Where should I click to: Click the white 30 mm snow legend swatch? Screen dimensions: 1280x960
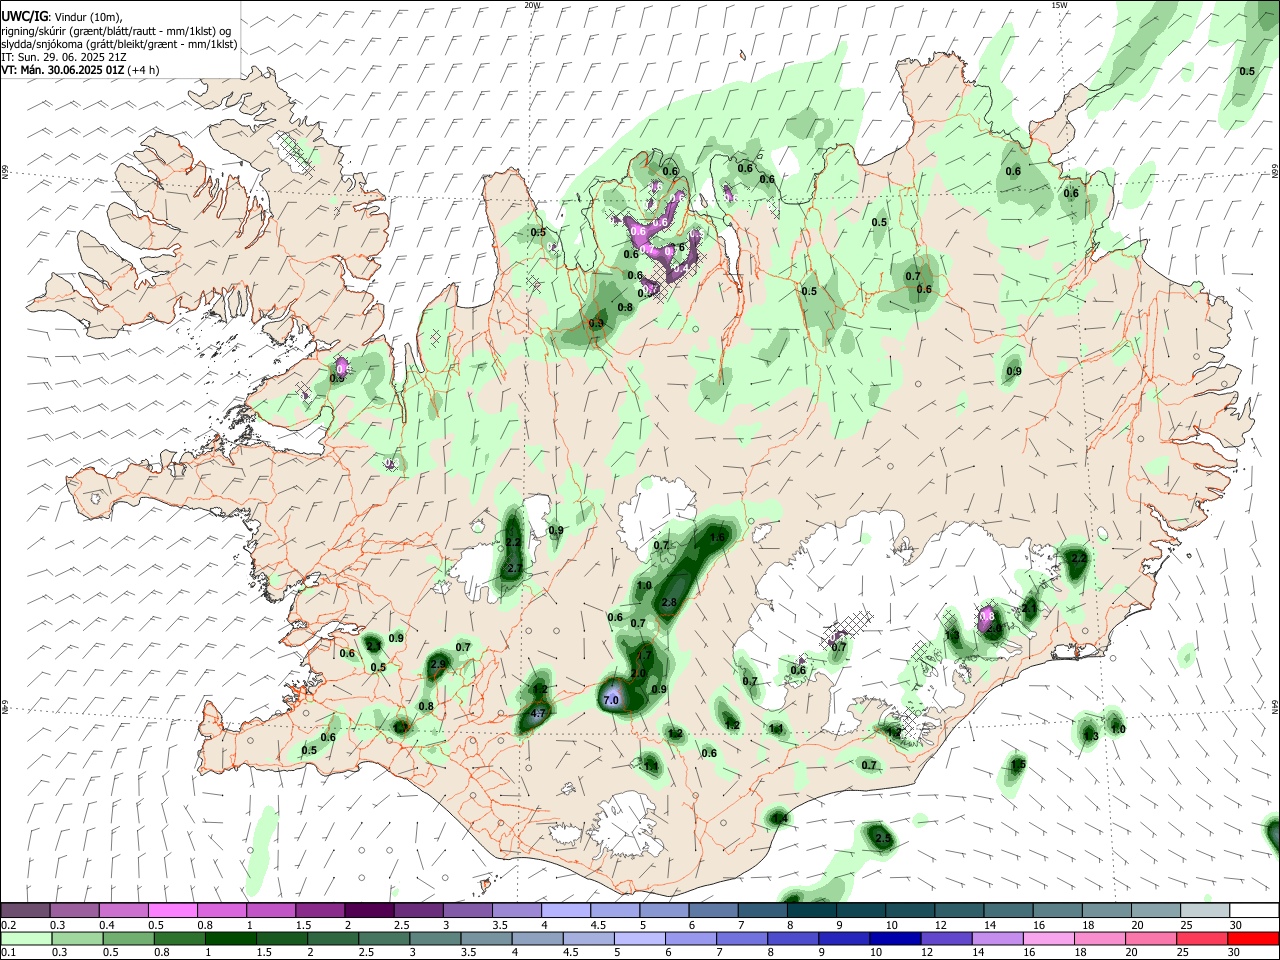[1254, 910]
